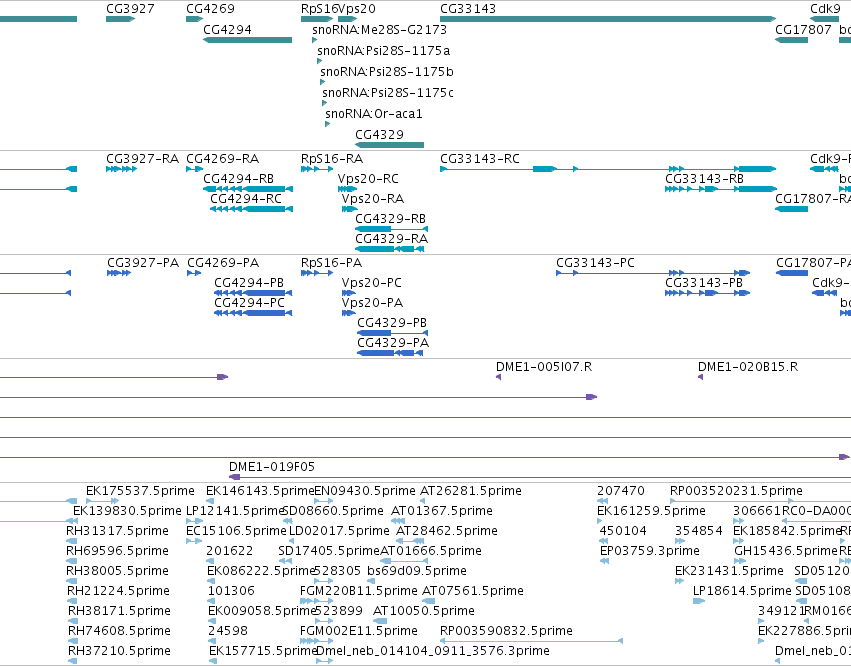Click the CG4294 gene bar
The image size is (851, 666).
(247, 40)
